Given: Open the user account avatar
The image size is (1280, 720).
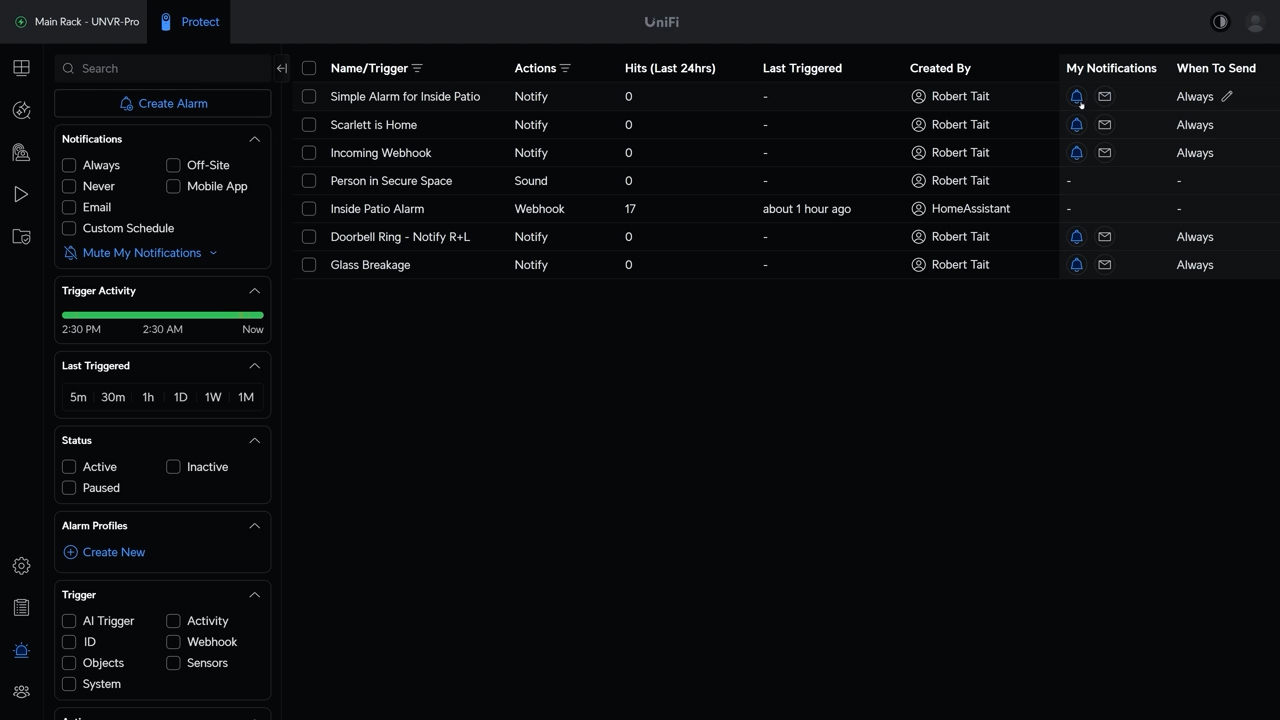Looking at the screenshot, I should coord(1255,22).
